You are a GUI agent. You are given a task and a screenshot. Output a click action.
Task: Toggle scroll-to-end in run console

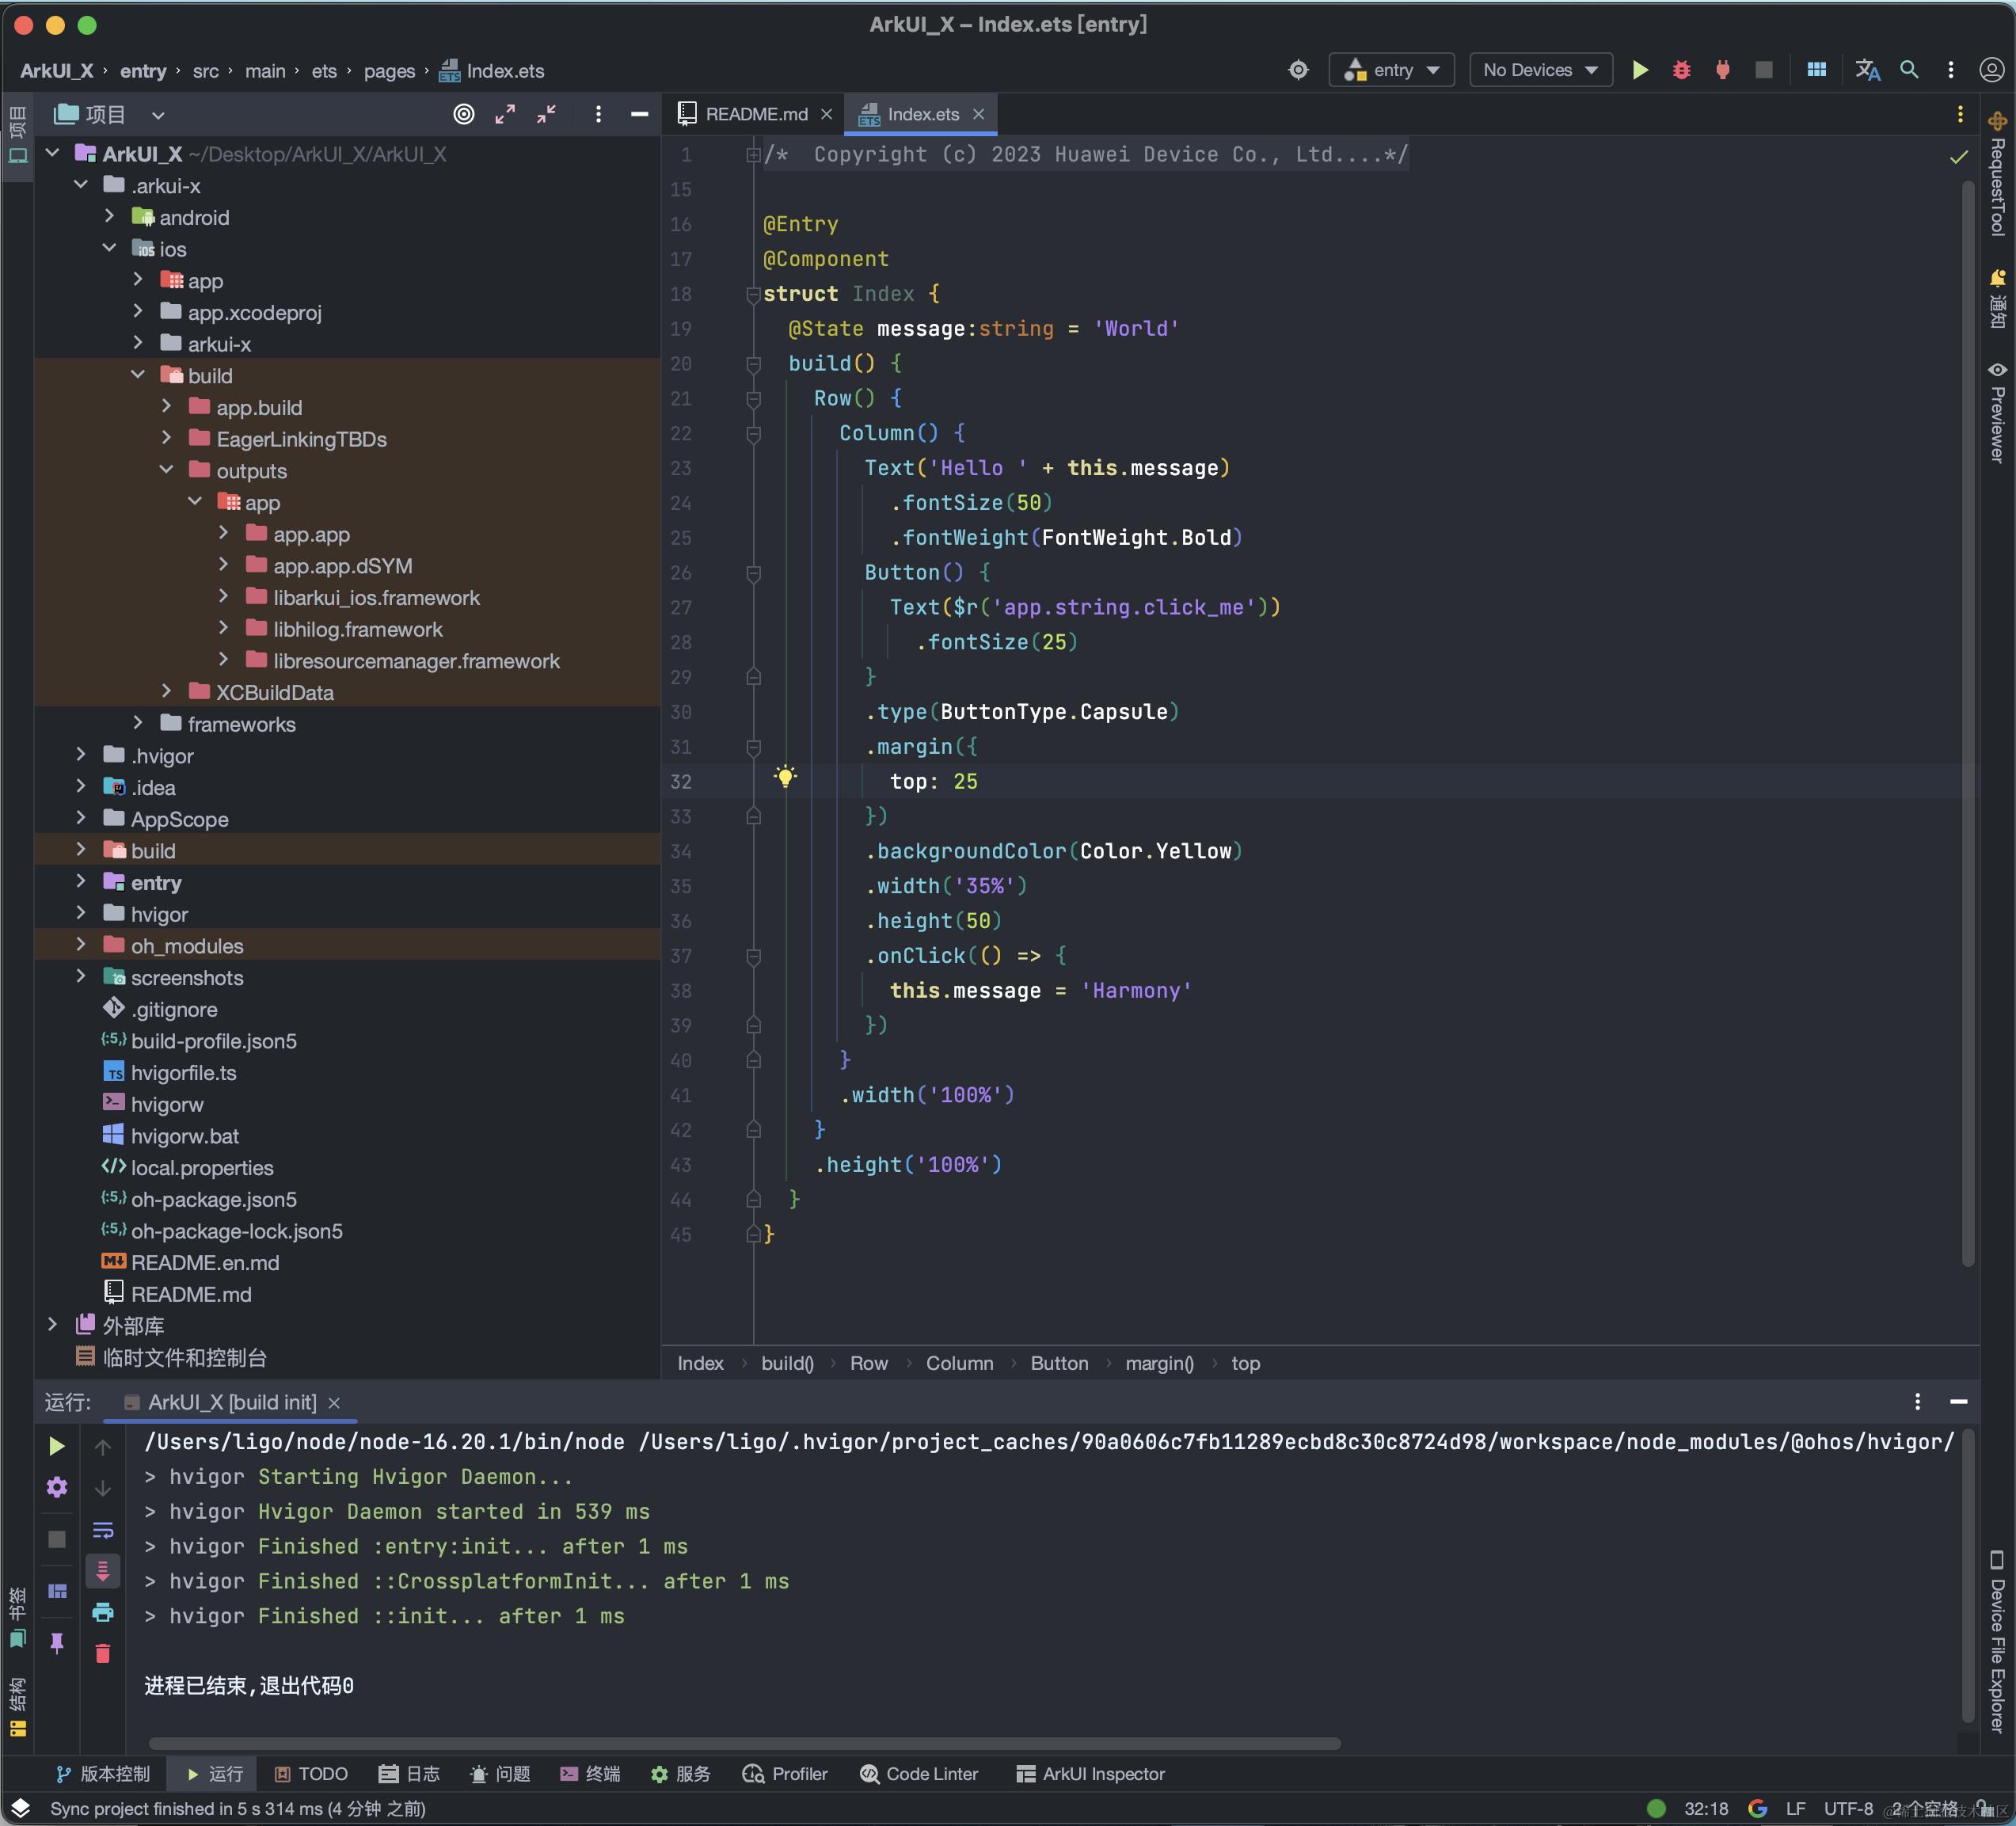tap(102, 1571)
